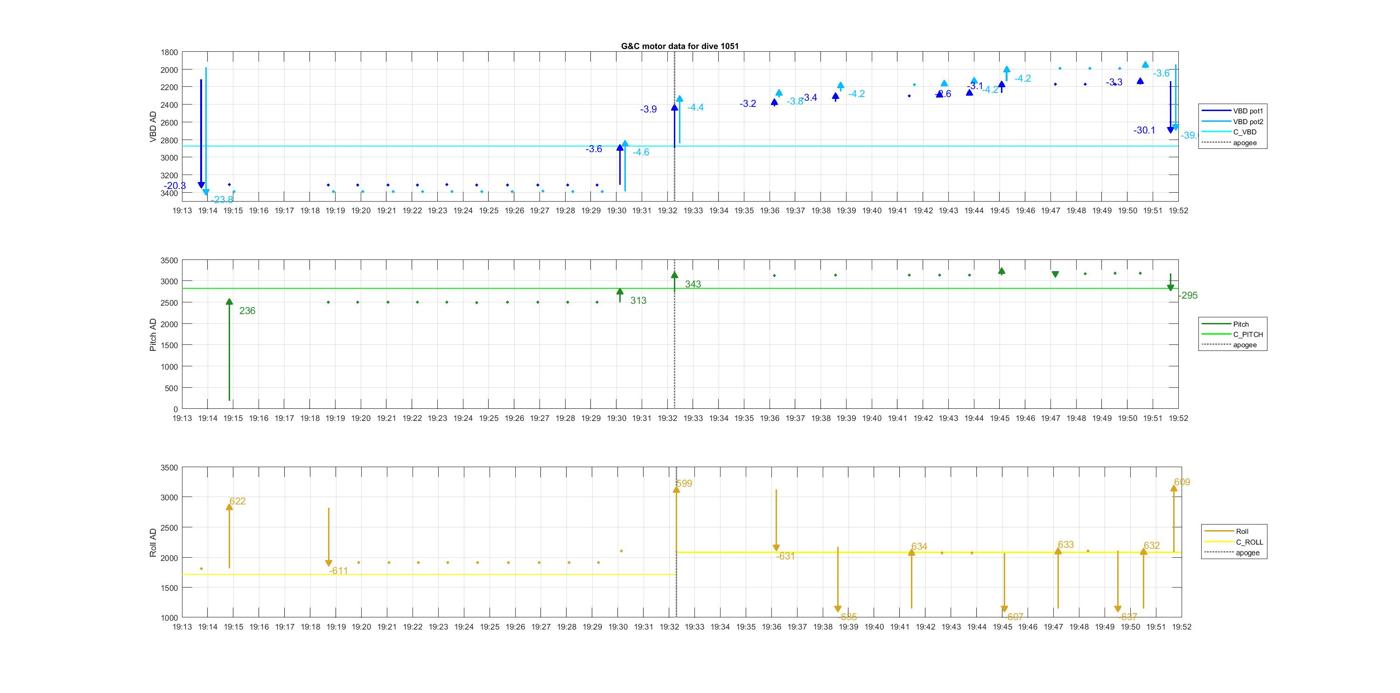The width and height of the screenshot is (1400, 693).
Task: Click the '-611' roll data label
Action: (x=339, y=571)
